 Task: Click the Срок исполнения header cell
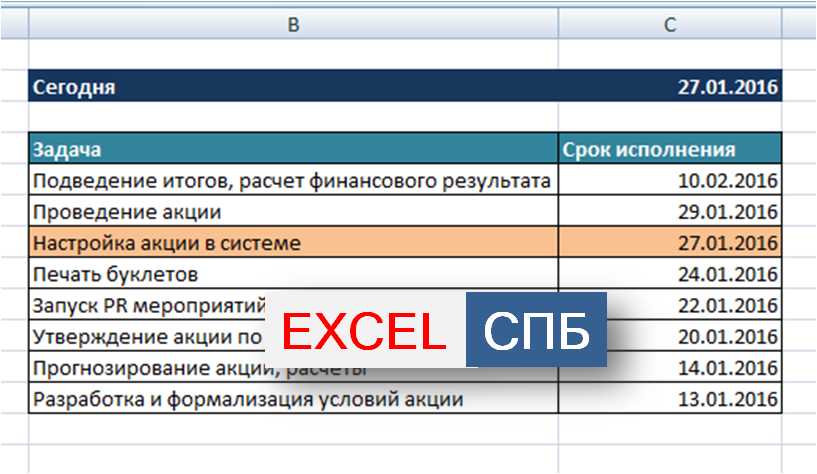[669, 150]
